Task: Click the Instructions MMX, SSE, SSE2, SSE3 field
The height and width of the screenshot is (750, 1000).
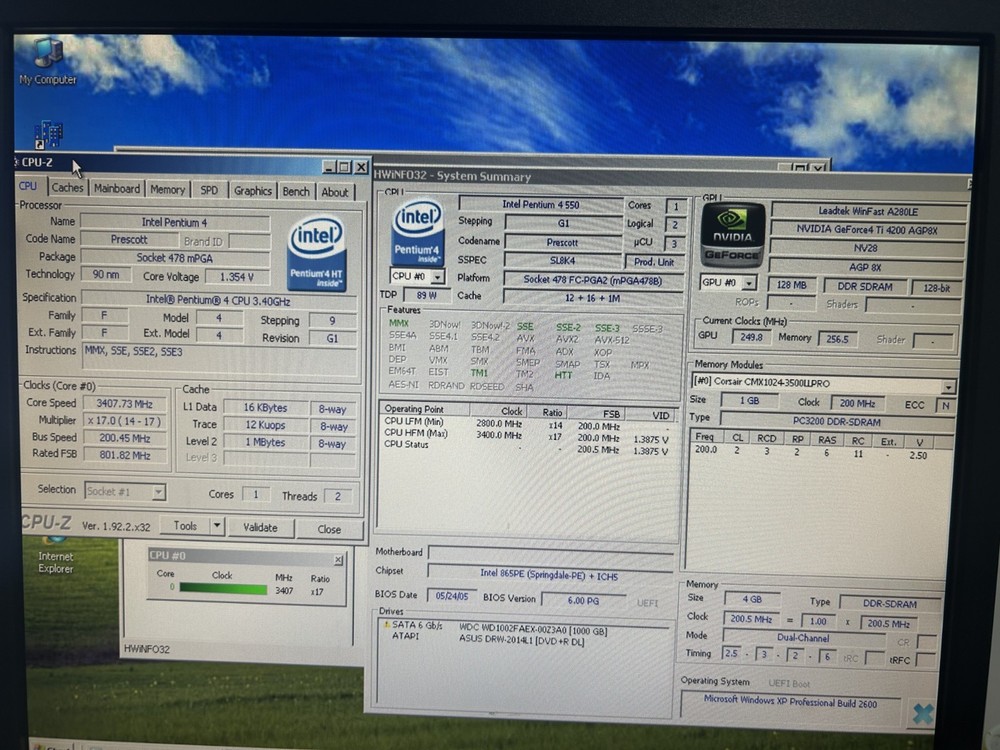Action: pos(219,360)
